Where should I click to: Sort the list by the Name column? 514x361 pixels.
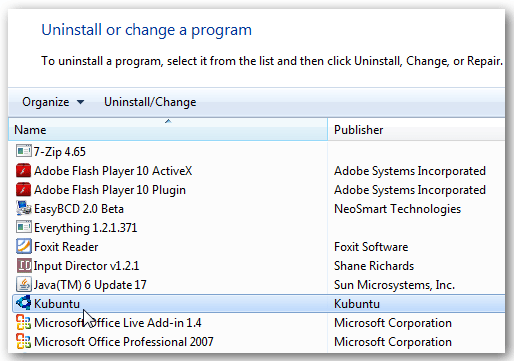pyautogui.click(x=168, y=129)
